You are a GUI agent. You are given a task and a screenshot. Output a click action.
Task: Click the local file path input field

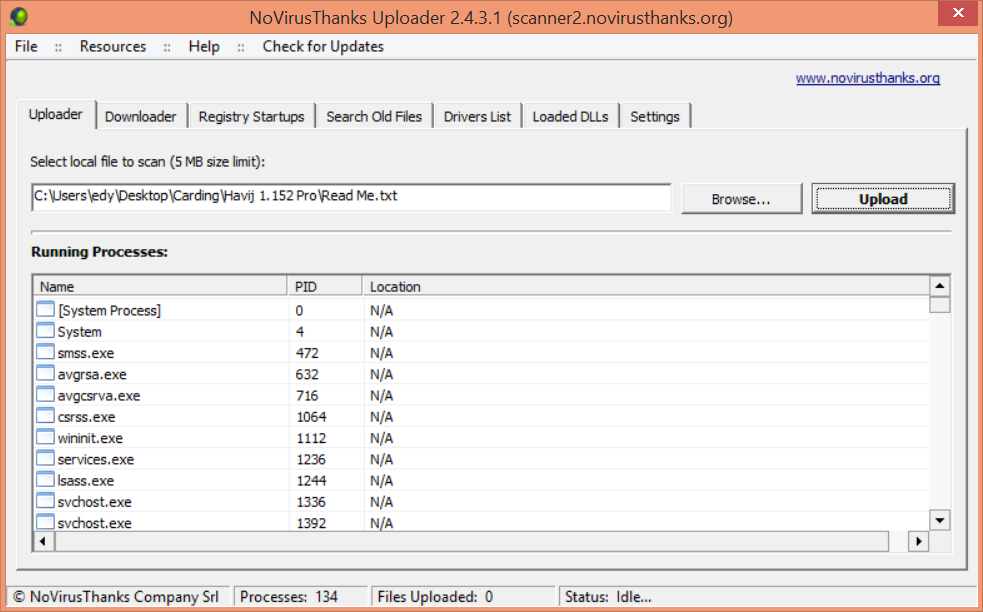(351, 197)
